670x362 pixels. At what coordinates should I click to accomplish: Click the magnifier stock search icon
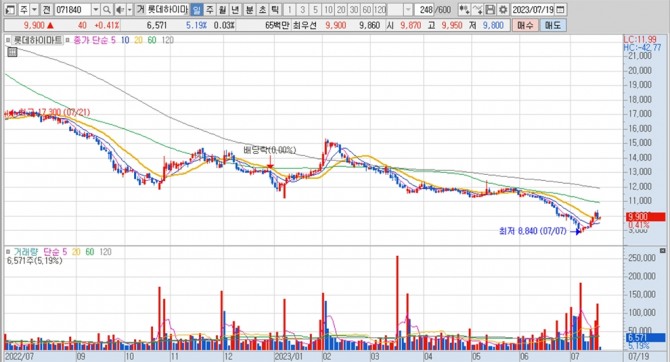(x=107, y=9)
